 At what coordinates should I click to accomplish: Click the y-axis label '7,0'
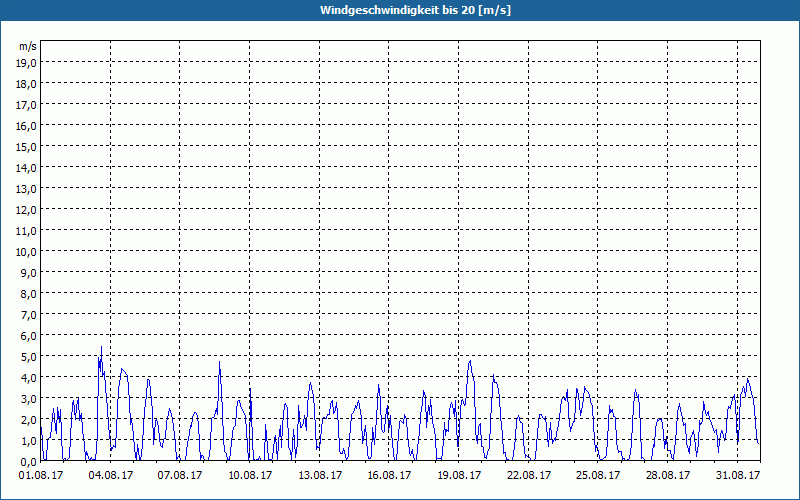click(x=29, y=315)
